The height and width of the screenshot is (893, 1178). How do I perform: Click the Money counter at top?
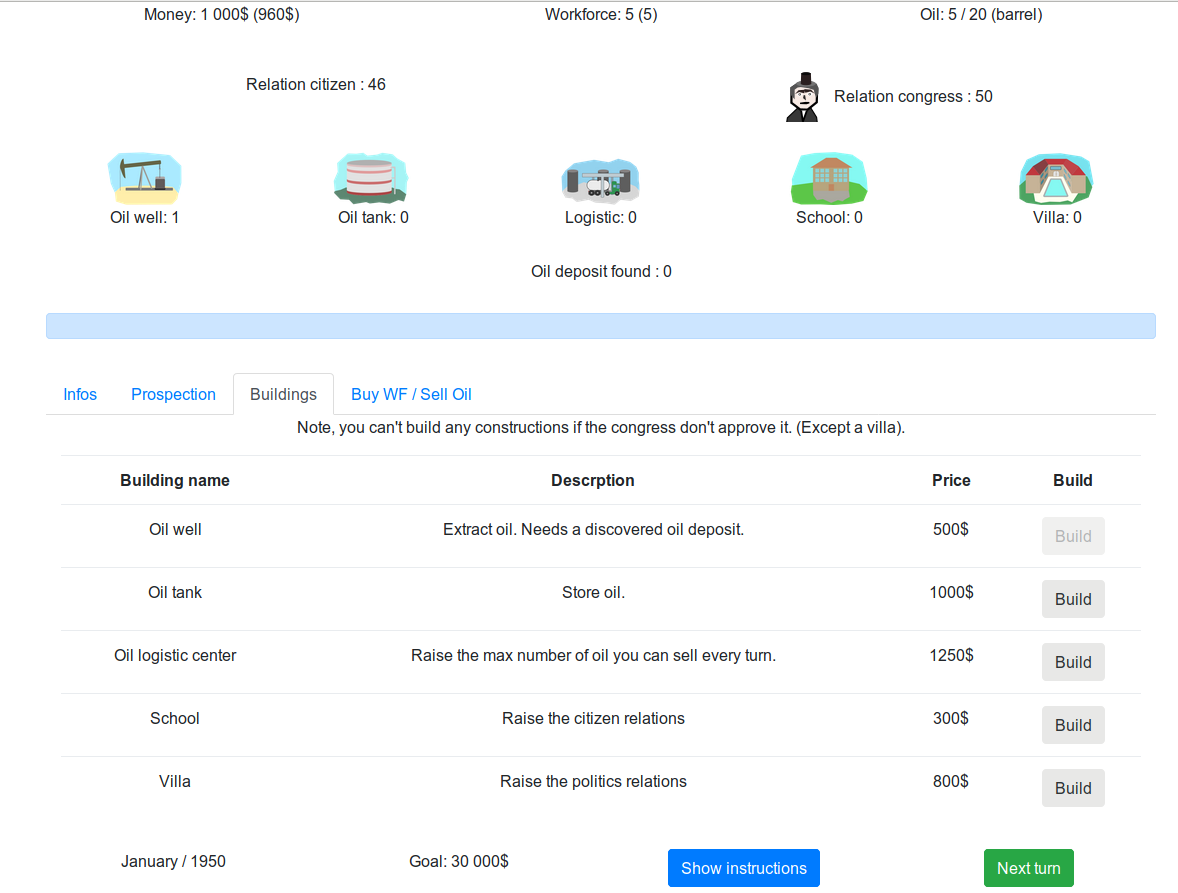[x=222, y=14]
